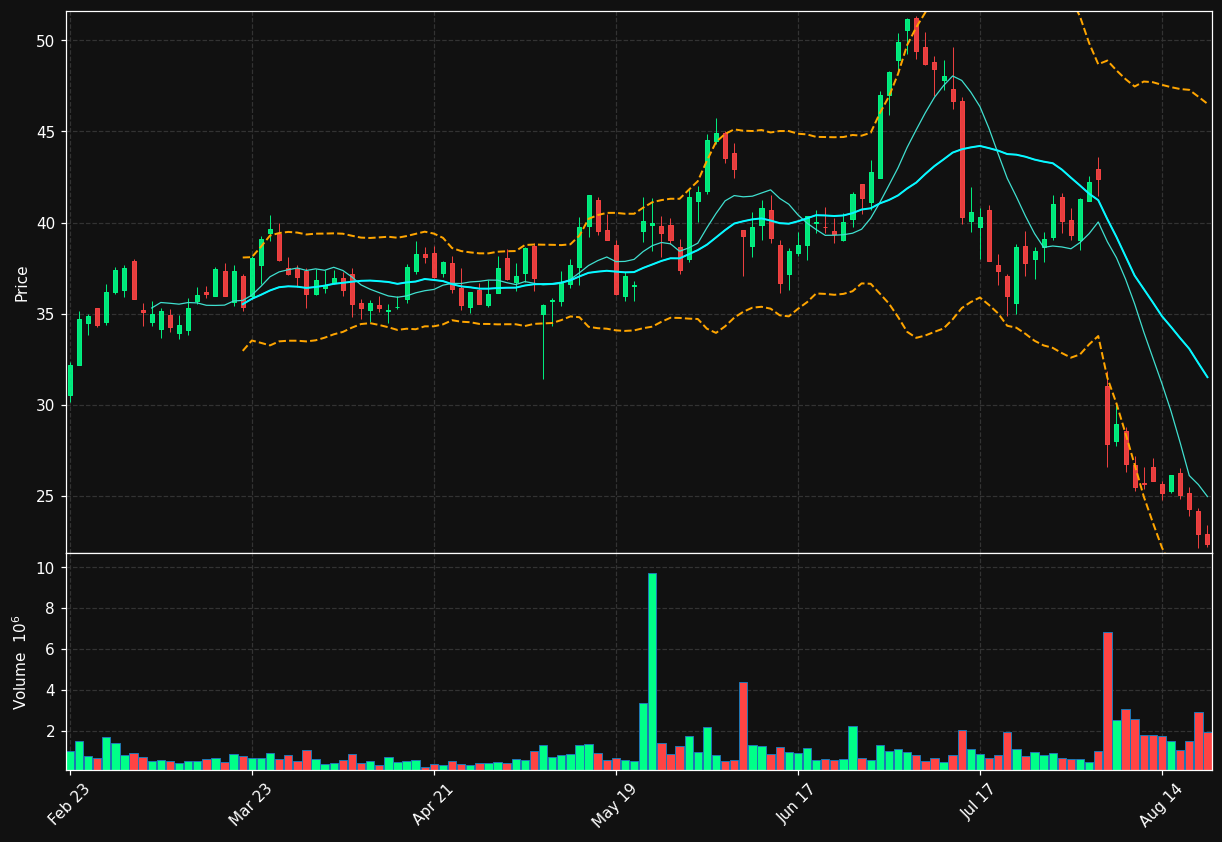Click the 35 price tick label

click(48, 314)
